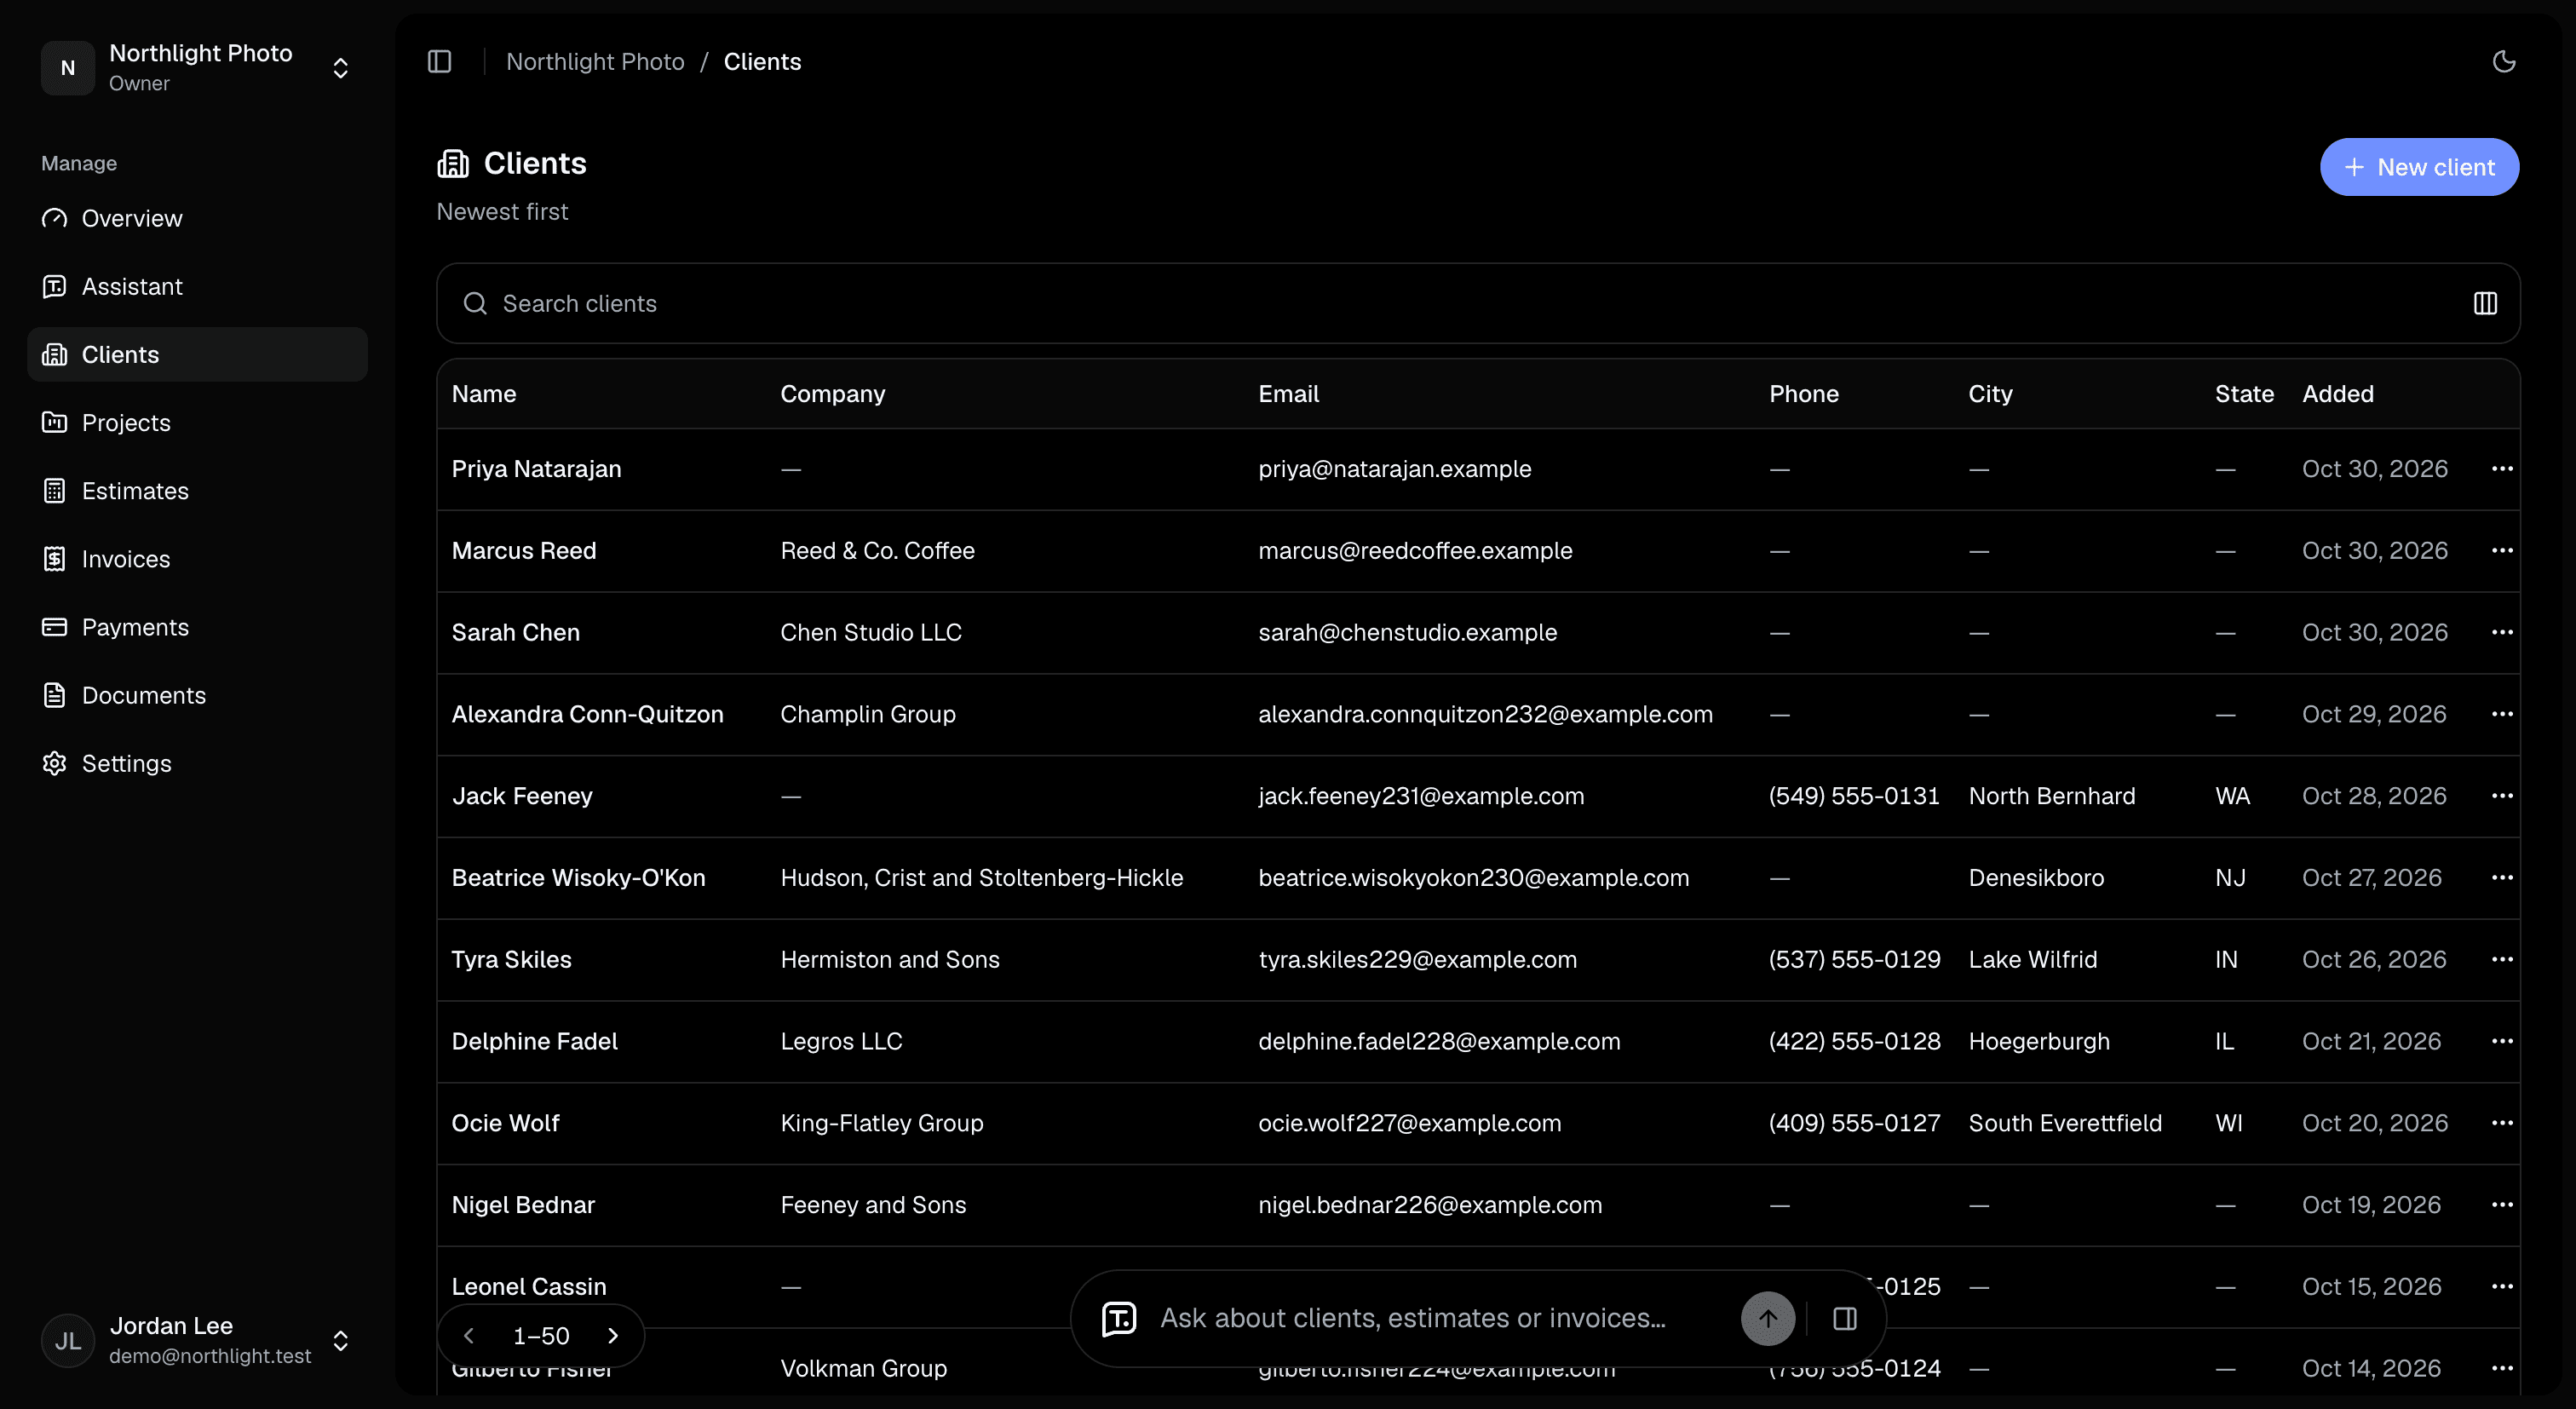The height and width of the screenshot is (1409, 2576).
Task: Go to next page of clients
Action: tap(613, 1336)
